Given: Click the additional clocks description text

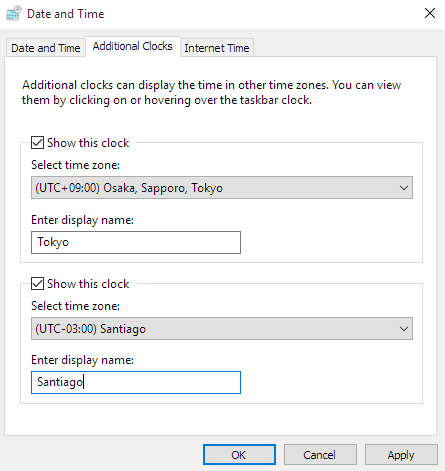Looking at the screenshot, I should coord(211,92).
